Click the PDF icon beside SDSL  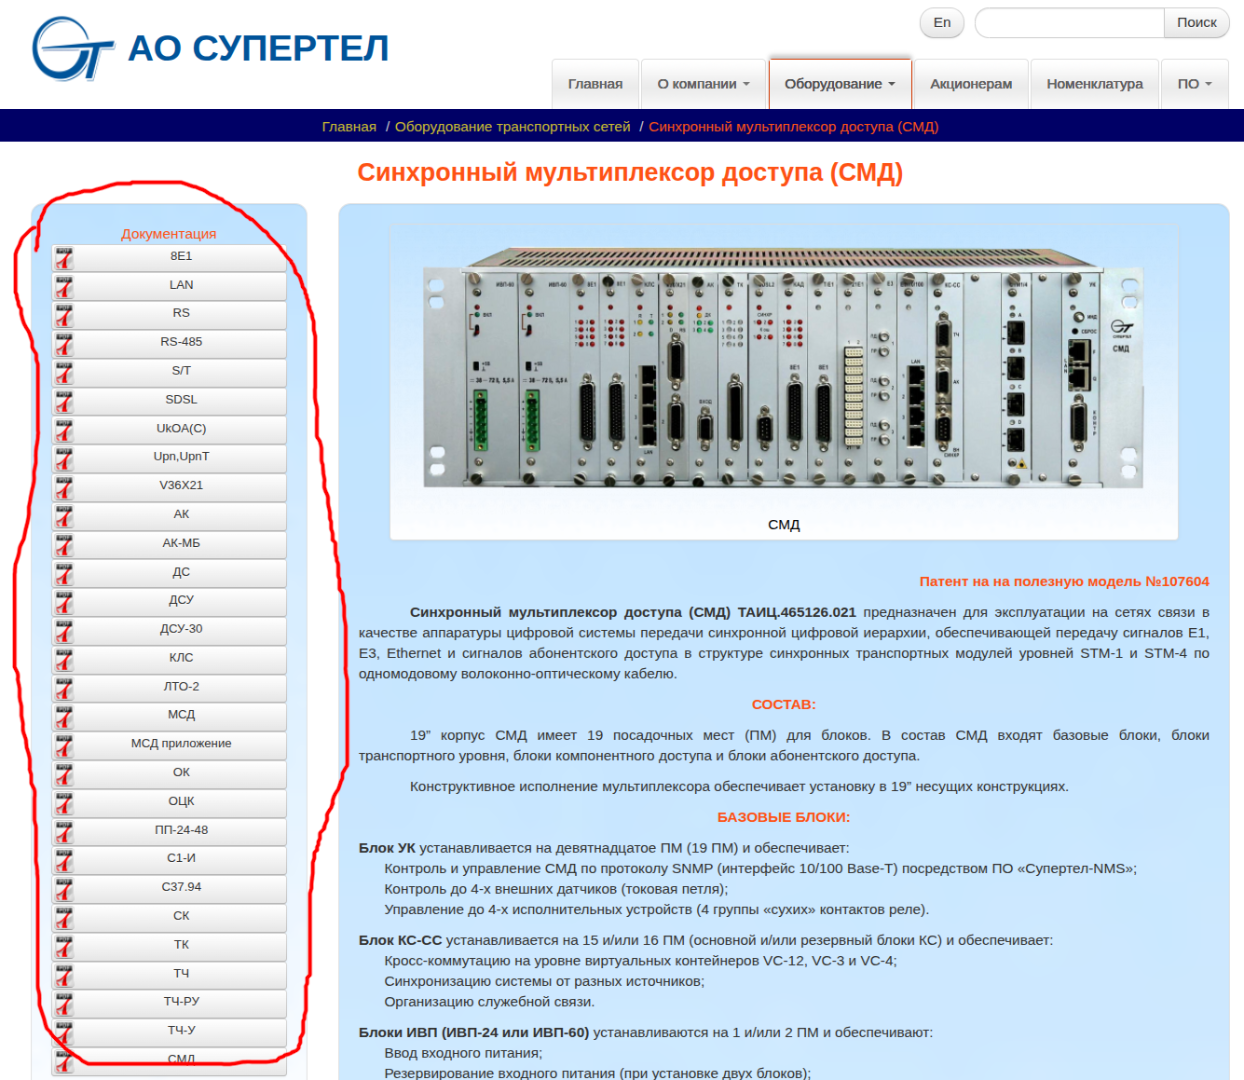pos(64,402)
